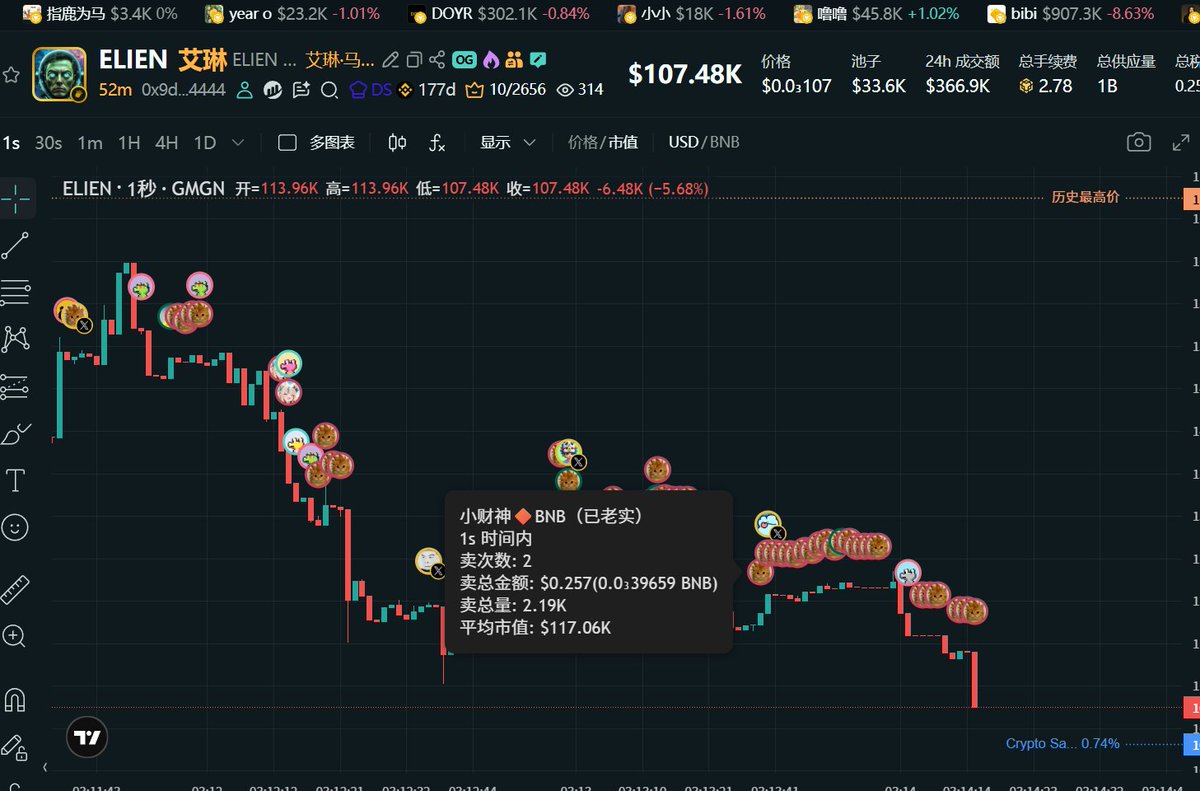Click the DS DexScreener badge
Screen dimensions: 1200x791
click(370, 90)
